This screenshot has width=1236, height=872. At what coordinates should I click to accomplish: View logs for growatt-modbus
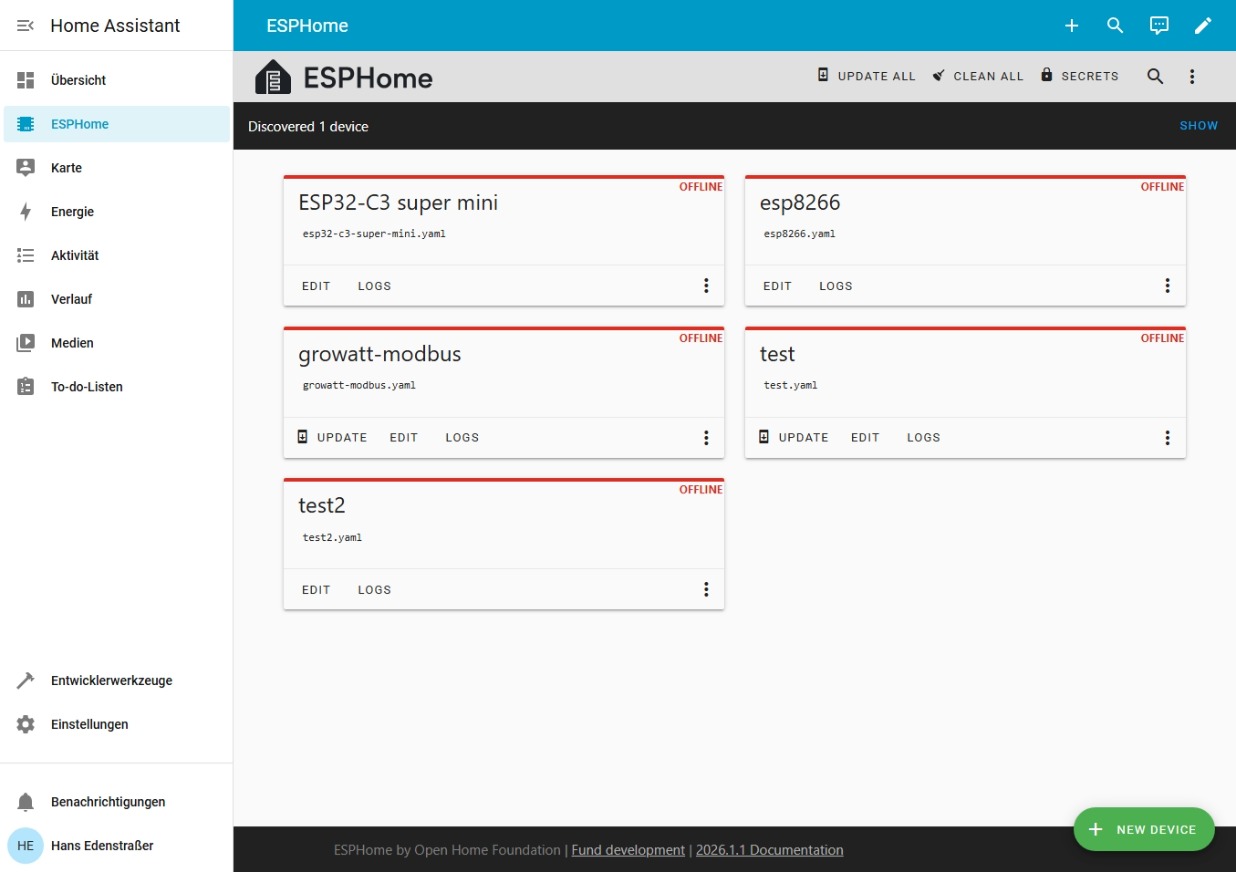[x=462, y=437]
